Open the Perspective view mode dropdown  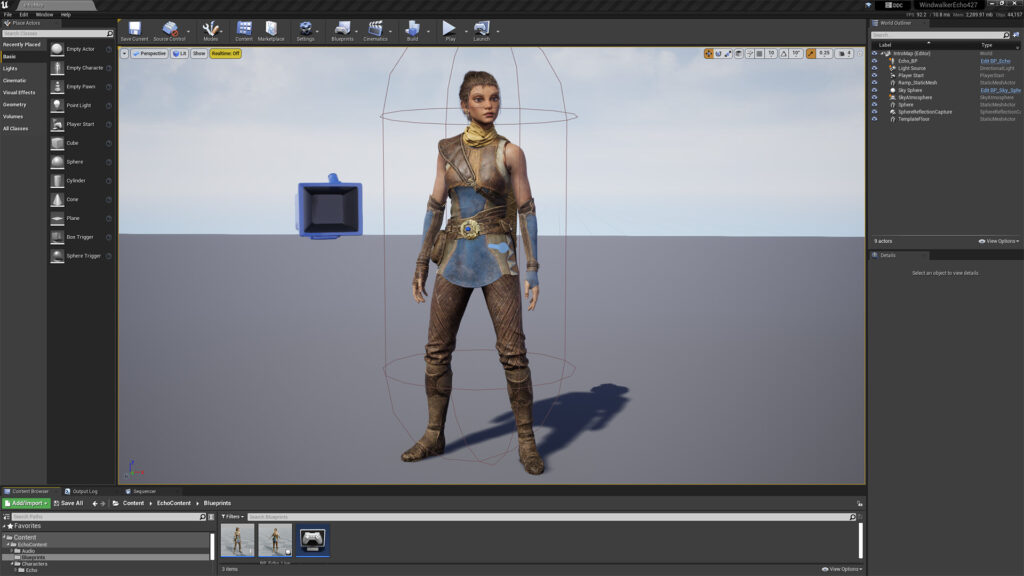pos(150,54)
